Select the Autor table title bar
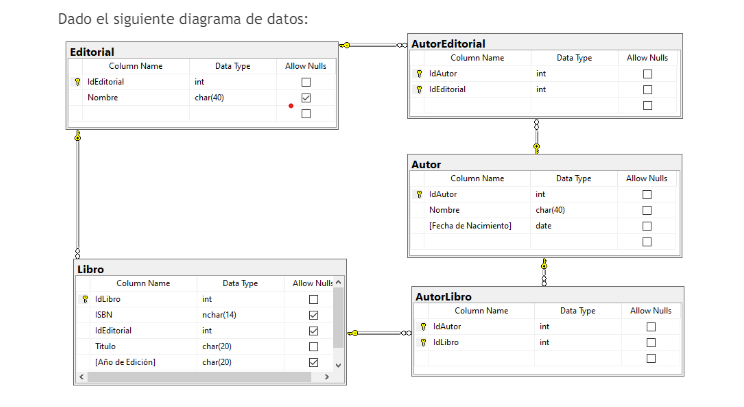This screenshot has height=407, width=744. (x=545, y=165)
